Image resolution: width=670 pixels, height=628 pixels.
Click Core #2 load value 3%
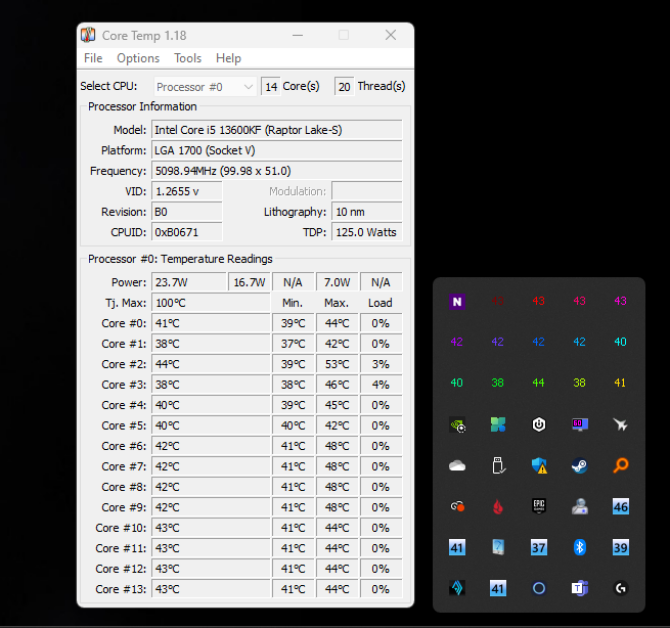pos(381,364)
